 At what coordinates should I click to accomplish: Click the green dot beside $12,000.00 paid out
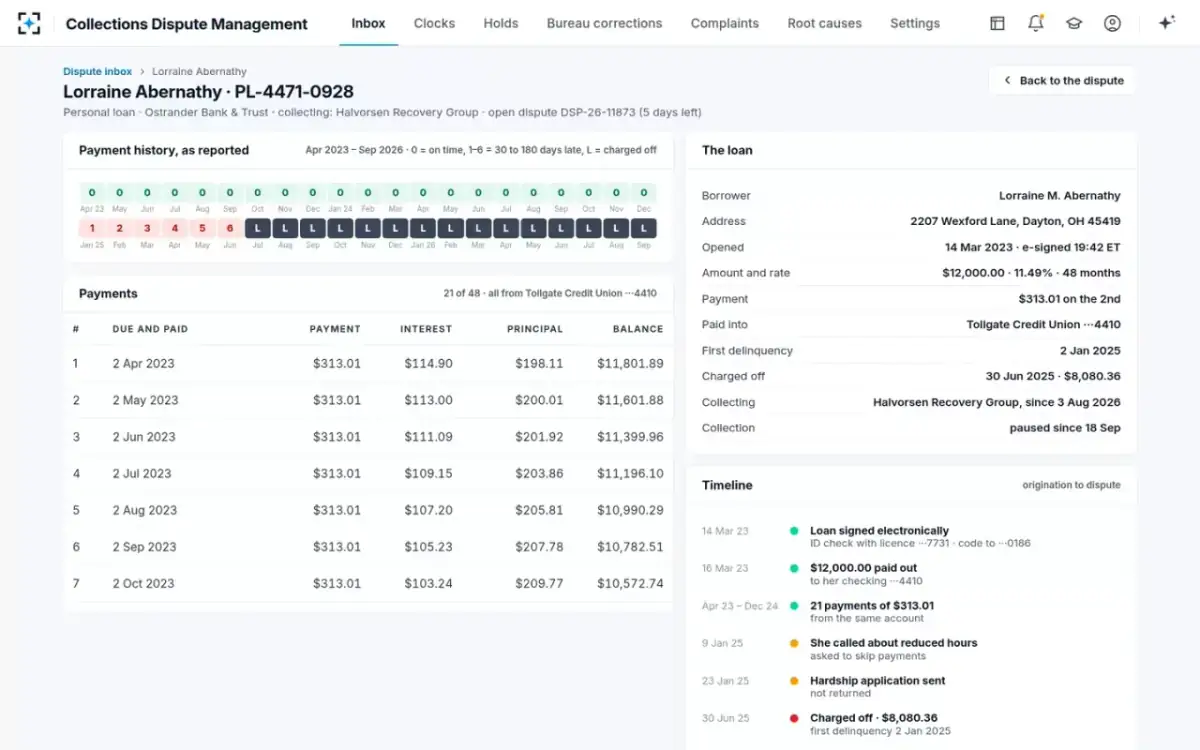[794, 568]
